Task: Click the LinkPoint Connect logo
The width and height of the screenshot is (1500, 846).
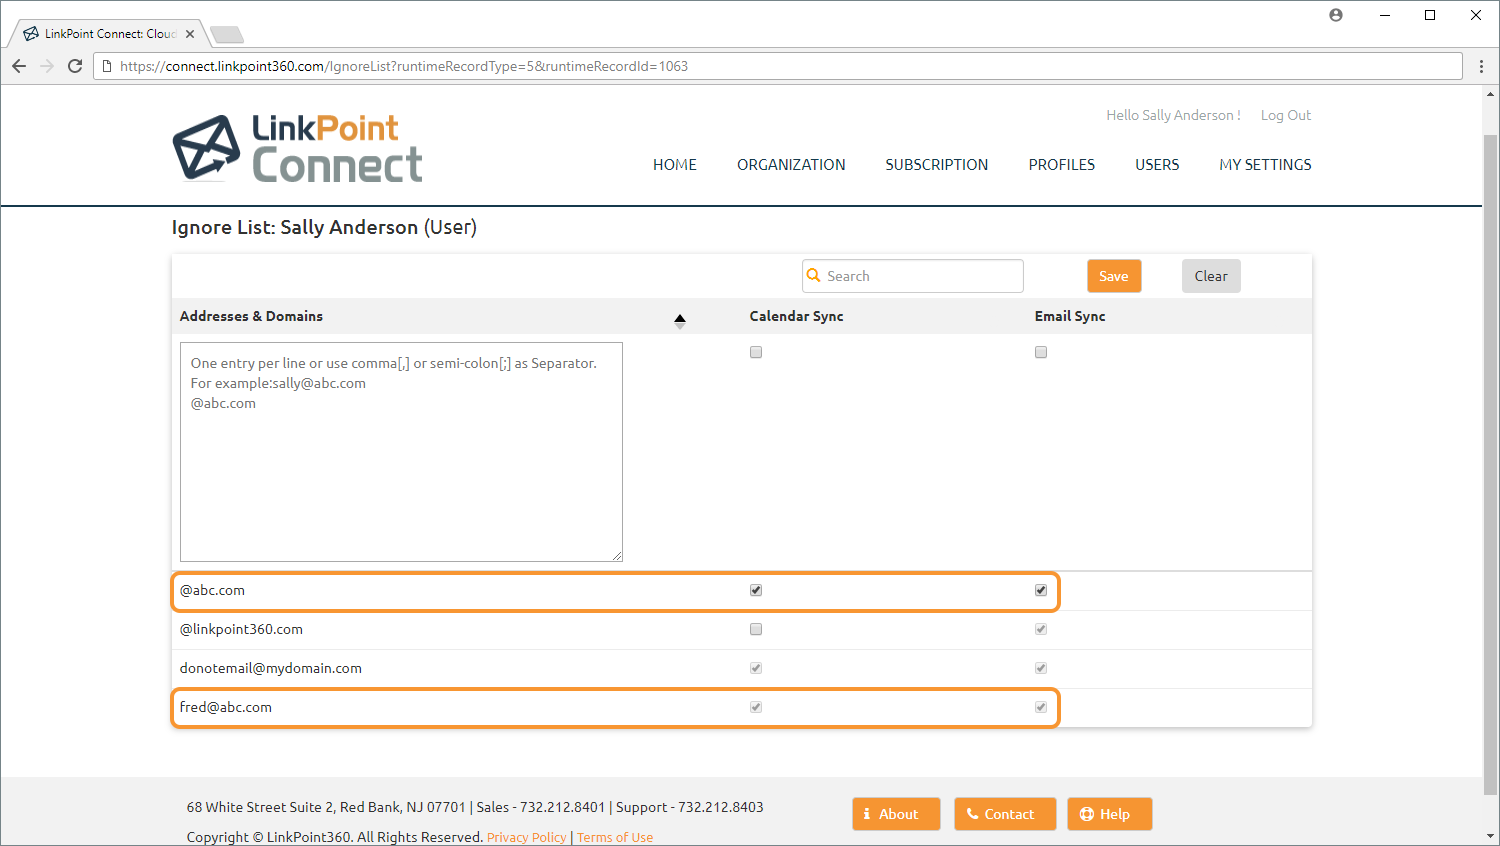Action: 297,148
